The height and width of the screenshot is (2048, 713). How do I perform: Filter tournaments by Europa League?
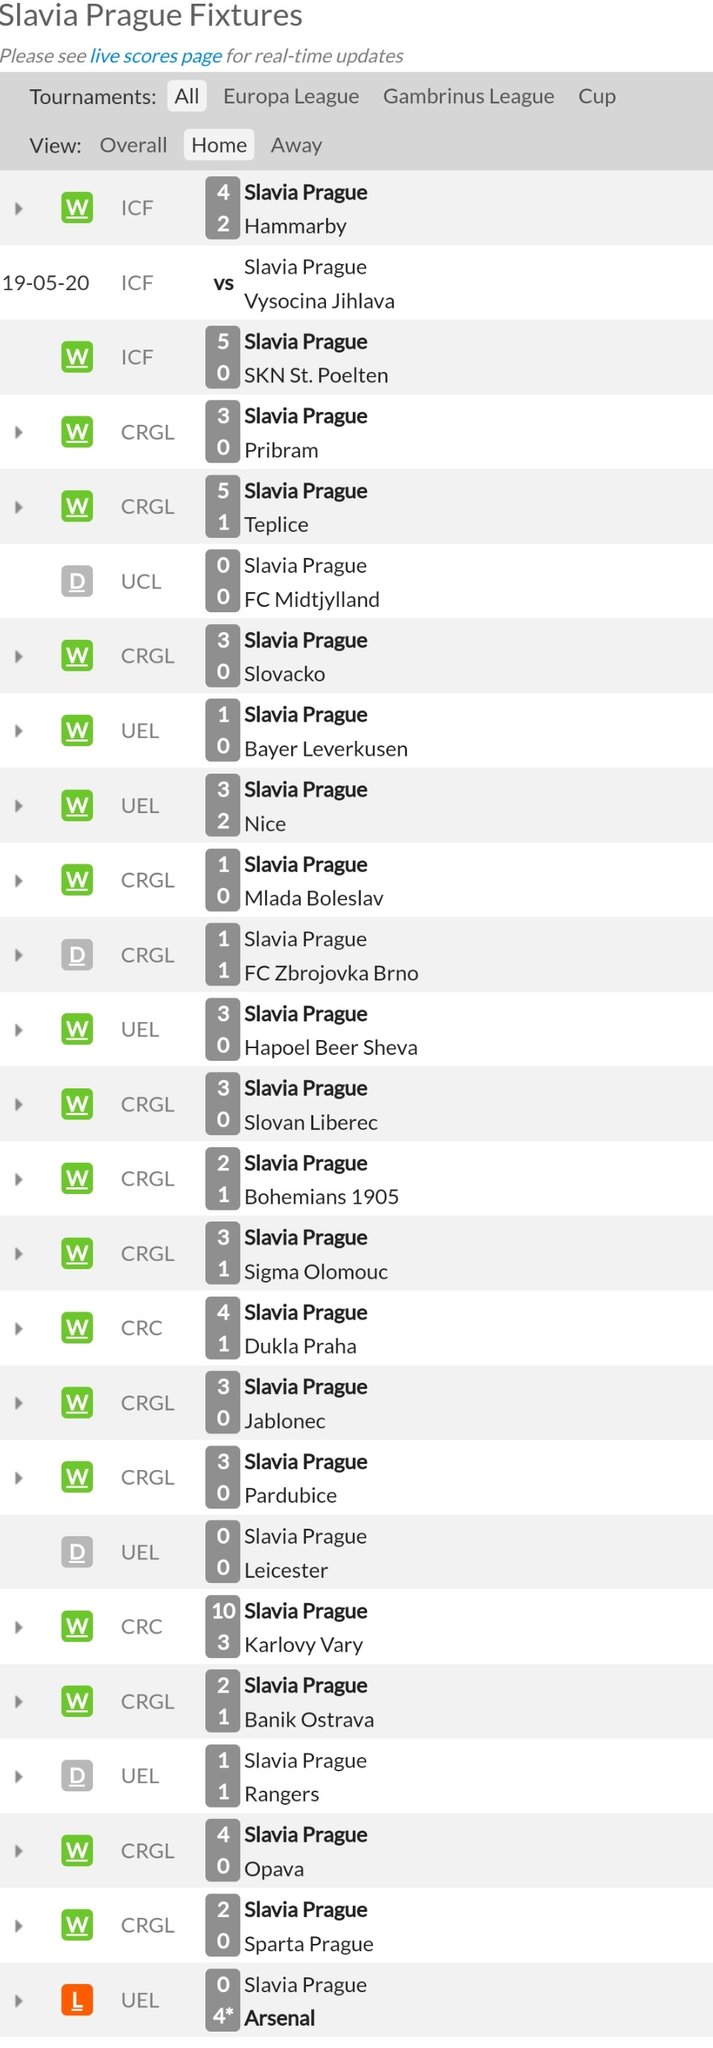(x=291, y=96)
